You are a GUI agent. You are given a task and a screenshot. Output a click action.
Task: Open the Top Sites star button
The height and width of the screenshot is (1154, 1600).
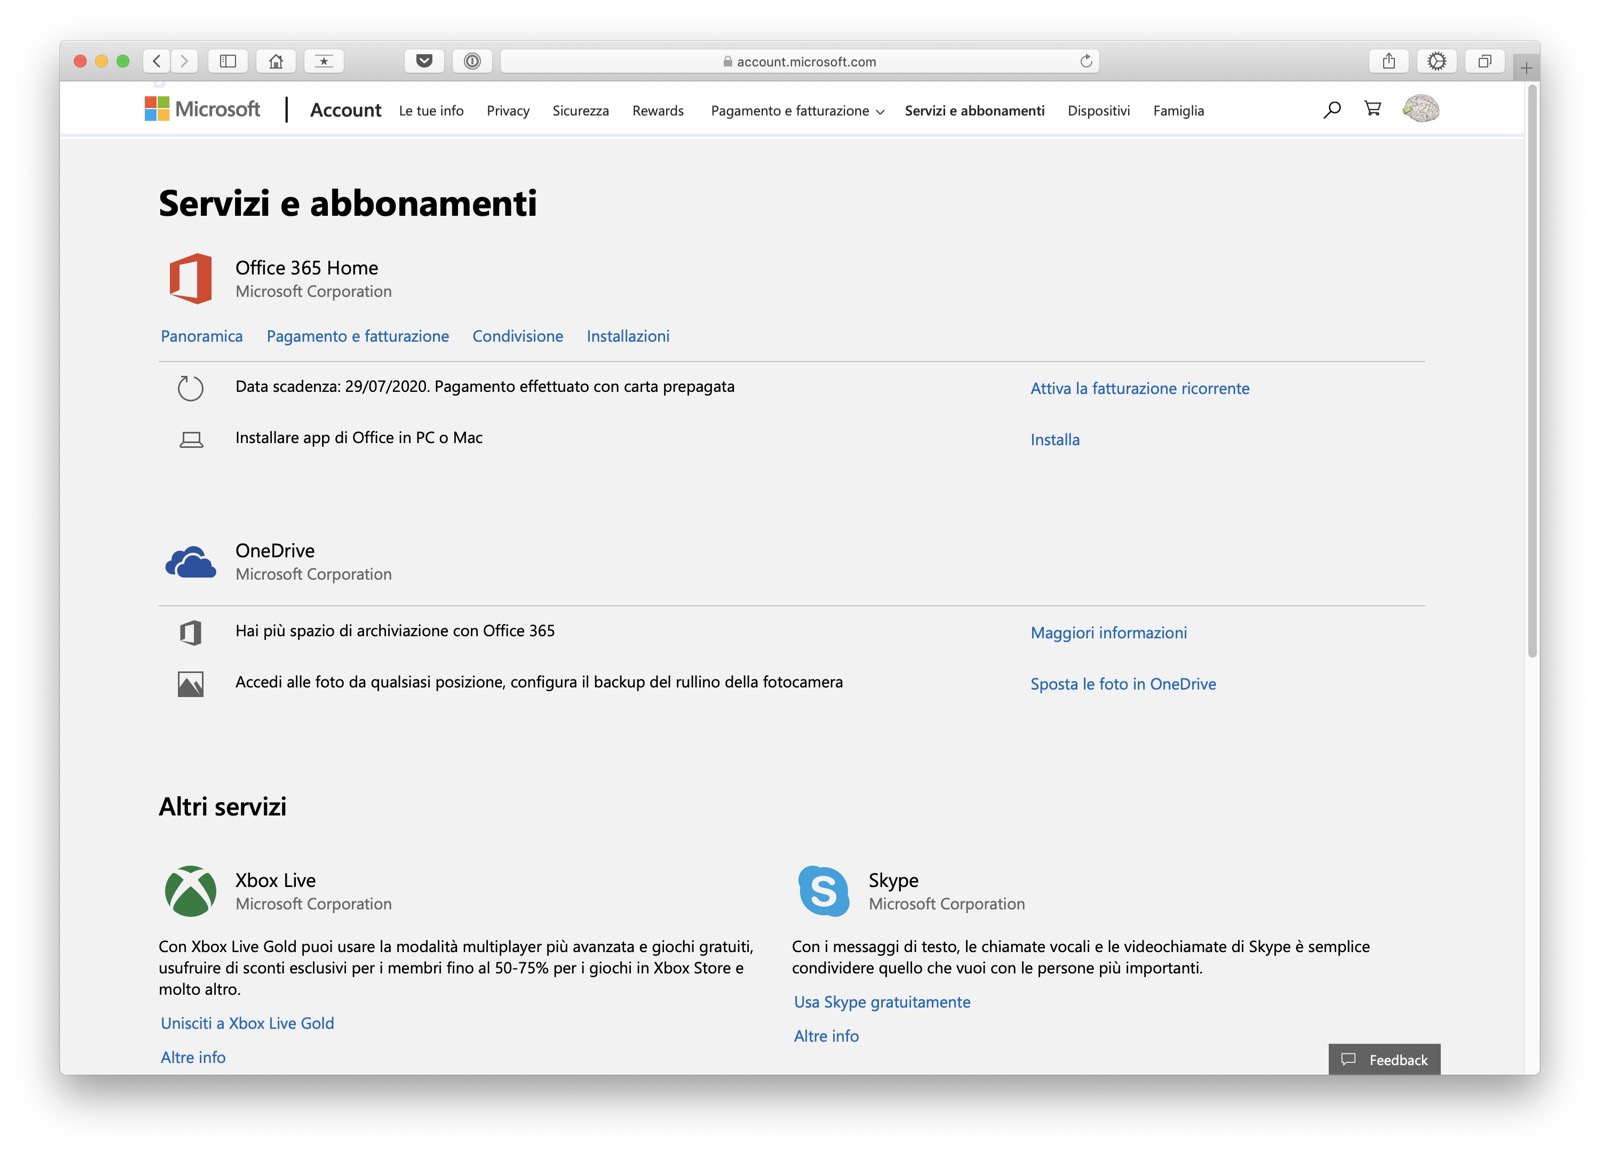(324, 61)
